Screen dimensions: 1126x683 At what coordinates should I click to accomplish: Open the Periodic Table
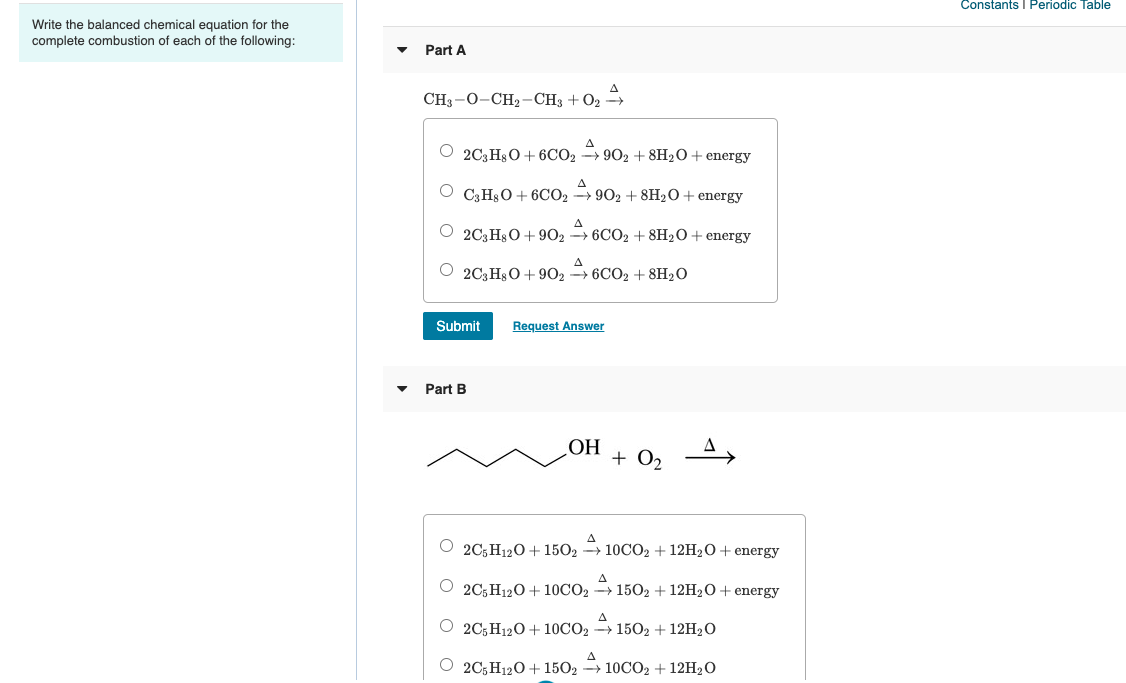click(1070, 5)
